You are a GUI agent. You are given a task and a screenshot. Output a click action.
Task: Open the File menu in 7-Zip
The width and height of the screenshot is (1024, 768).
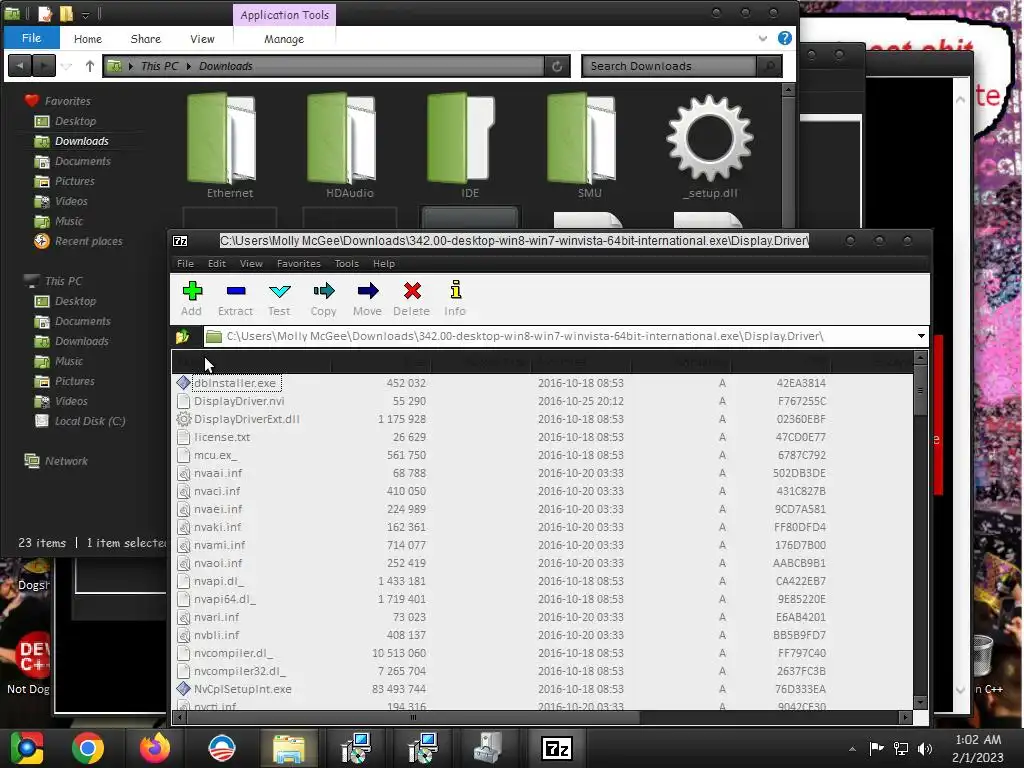[185, 263]
